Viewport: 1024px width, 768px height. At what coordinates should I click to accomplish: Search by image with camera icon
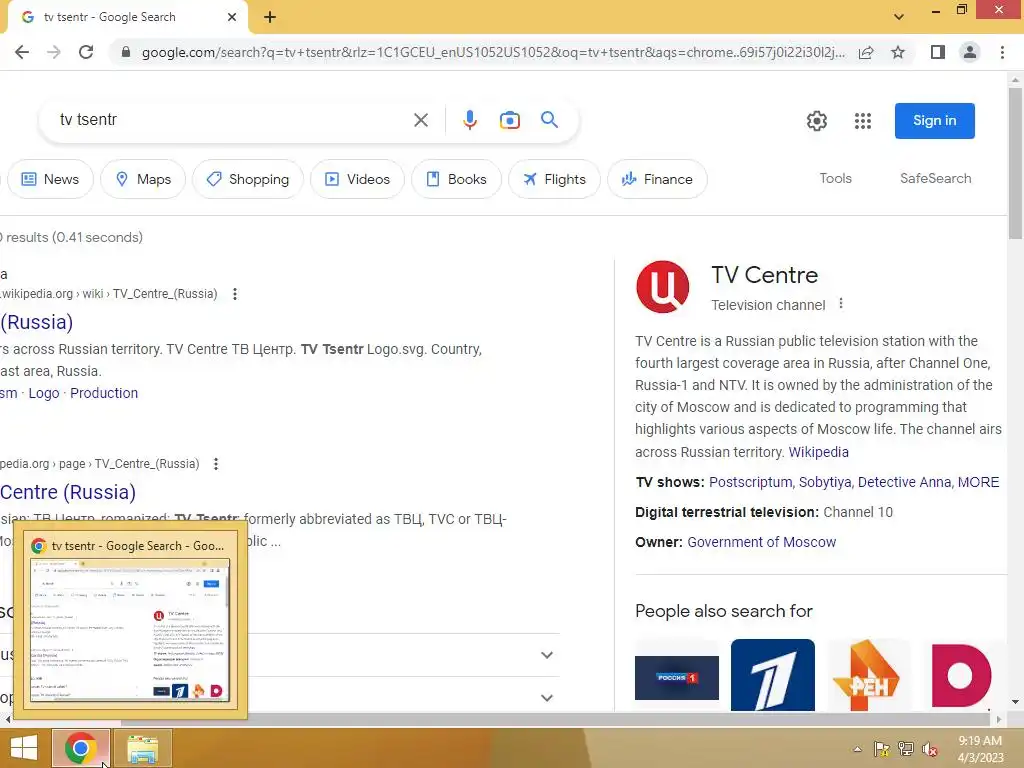pyautogui.click(x=509, y=120)
